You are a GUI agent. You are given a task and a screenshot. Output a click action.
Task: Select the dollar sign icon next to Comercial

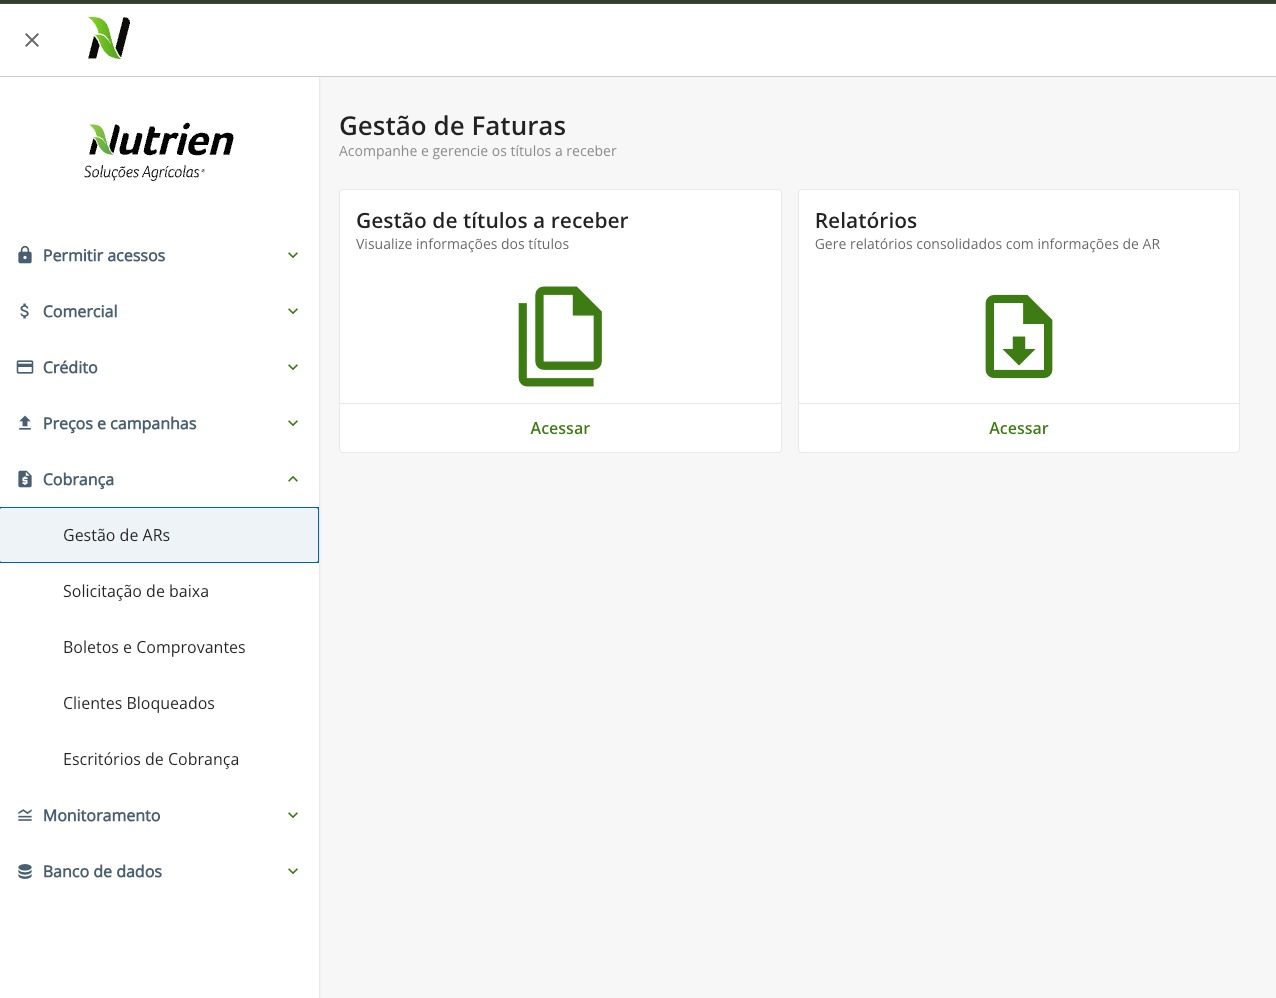click(24, 311)
